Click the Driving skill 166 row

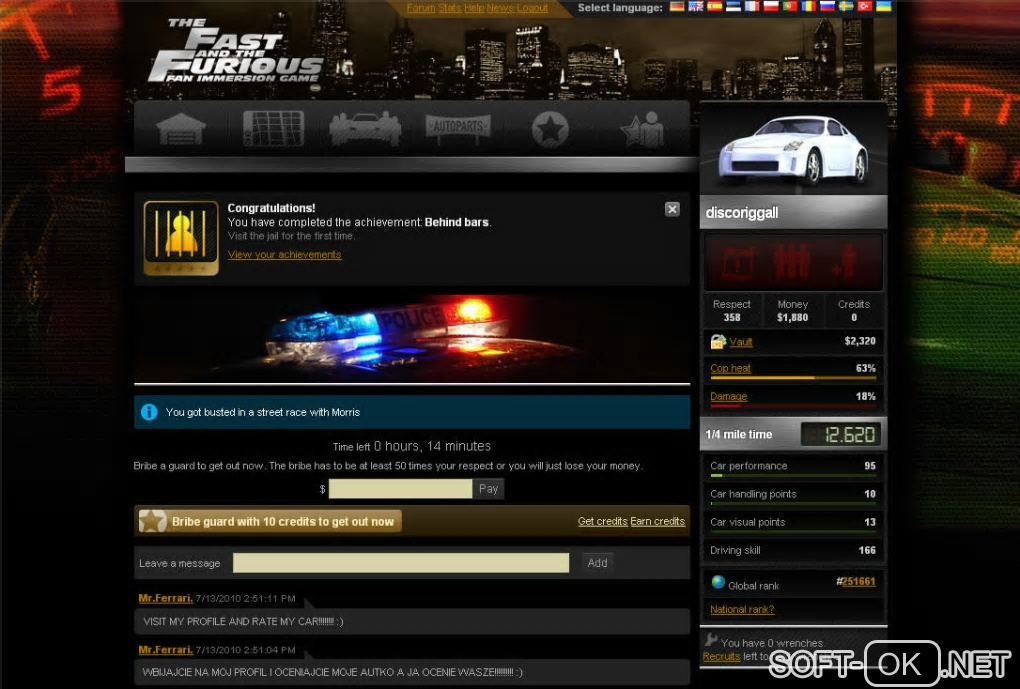[793, 550]
